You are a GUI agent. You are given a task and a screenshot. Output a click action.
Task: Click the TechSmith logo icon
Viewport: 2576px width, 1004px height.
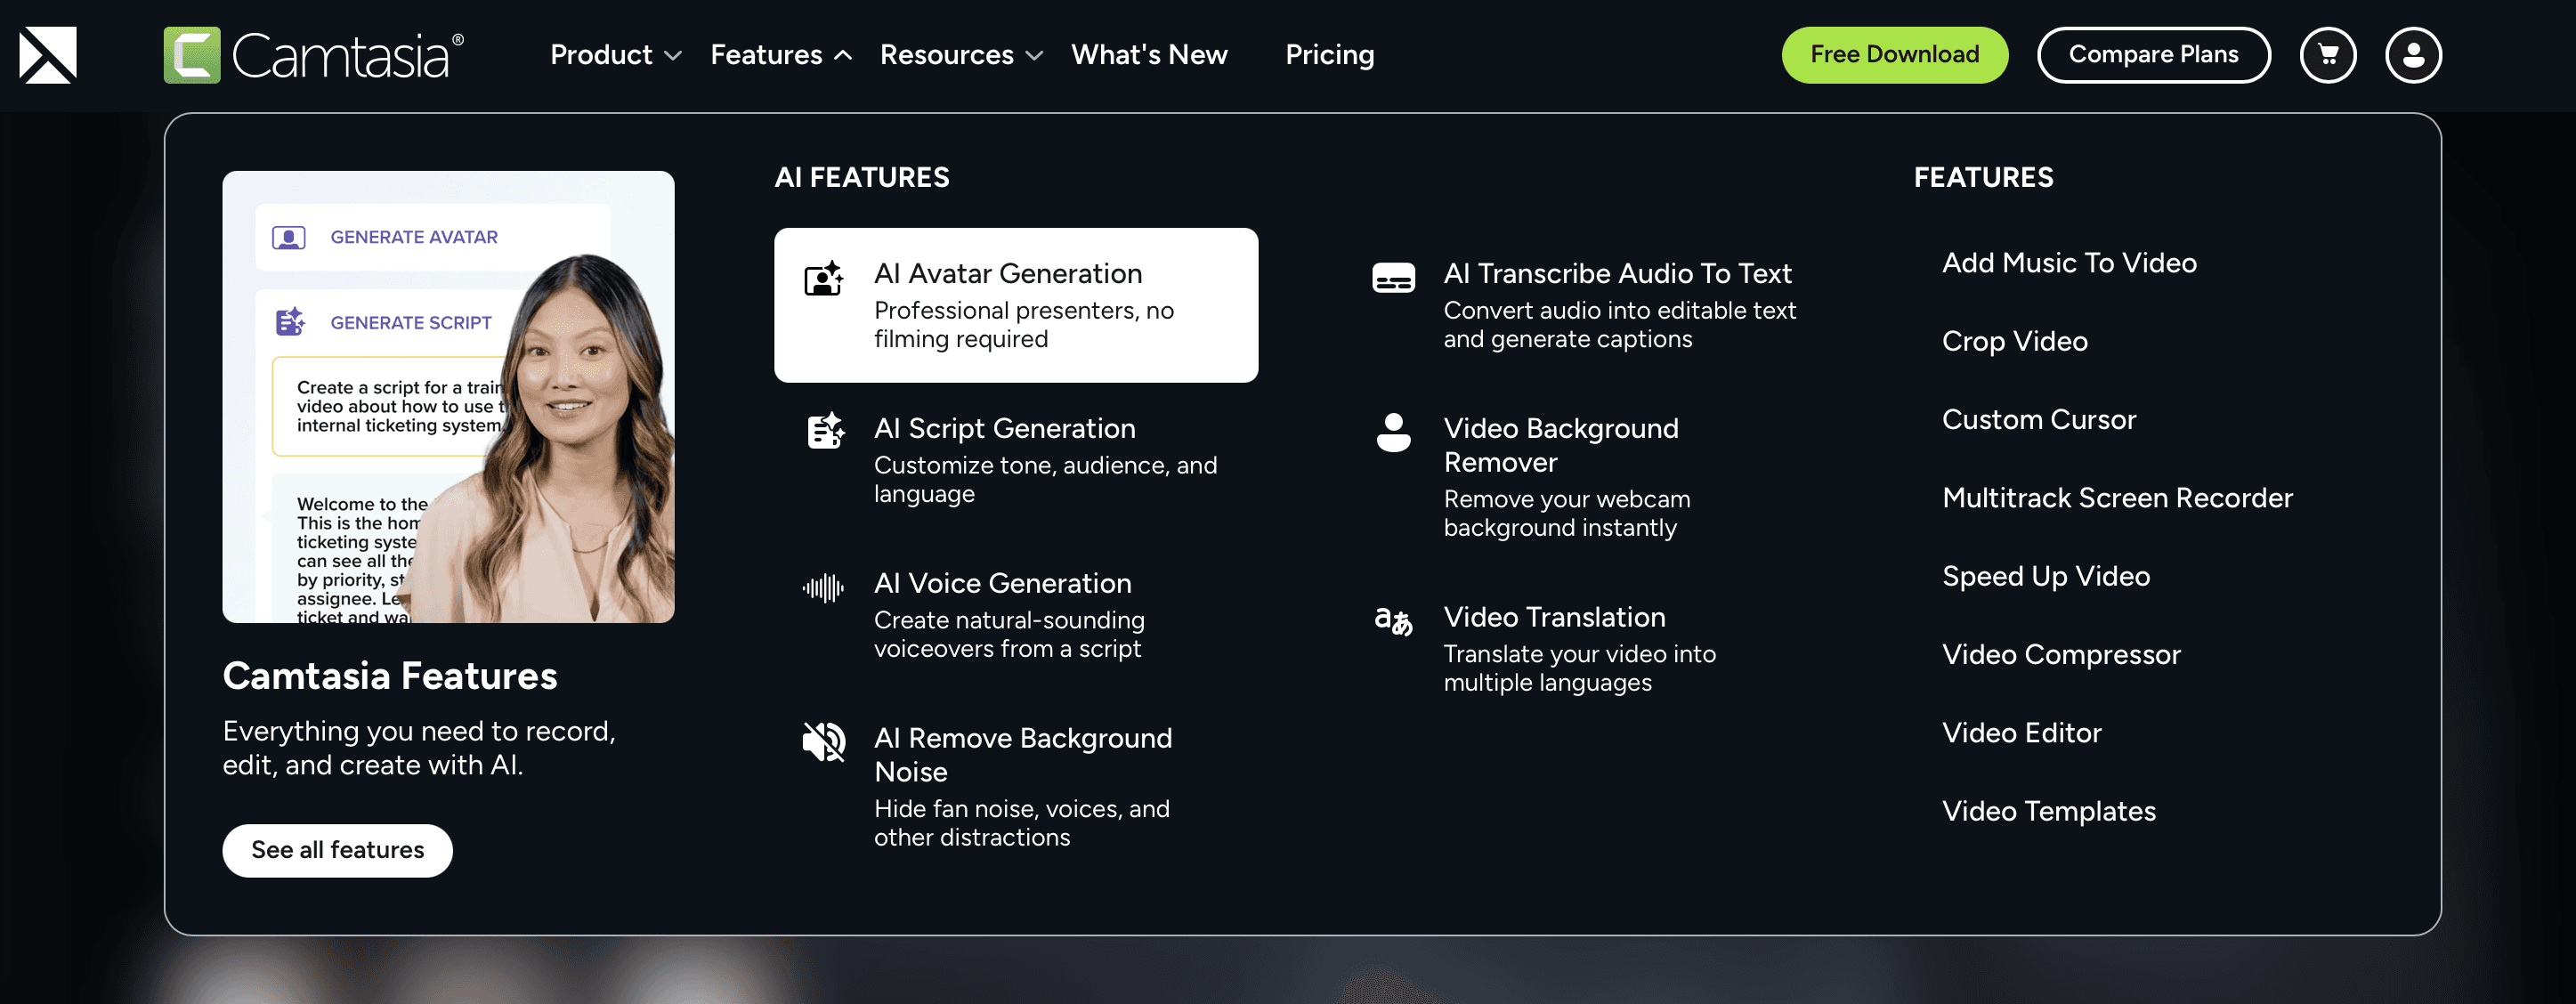point(47,55)
